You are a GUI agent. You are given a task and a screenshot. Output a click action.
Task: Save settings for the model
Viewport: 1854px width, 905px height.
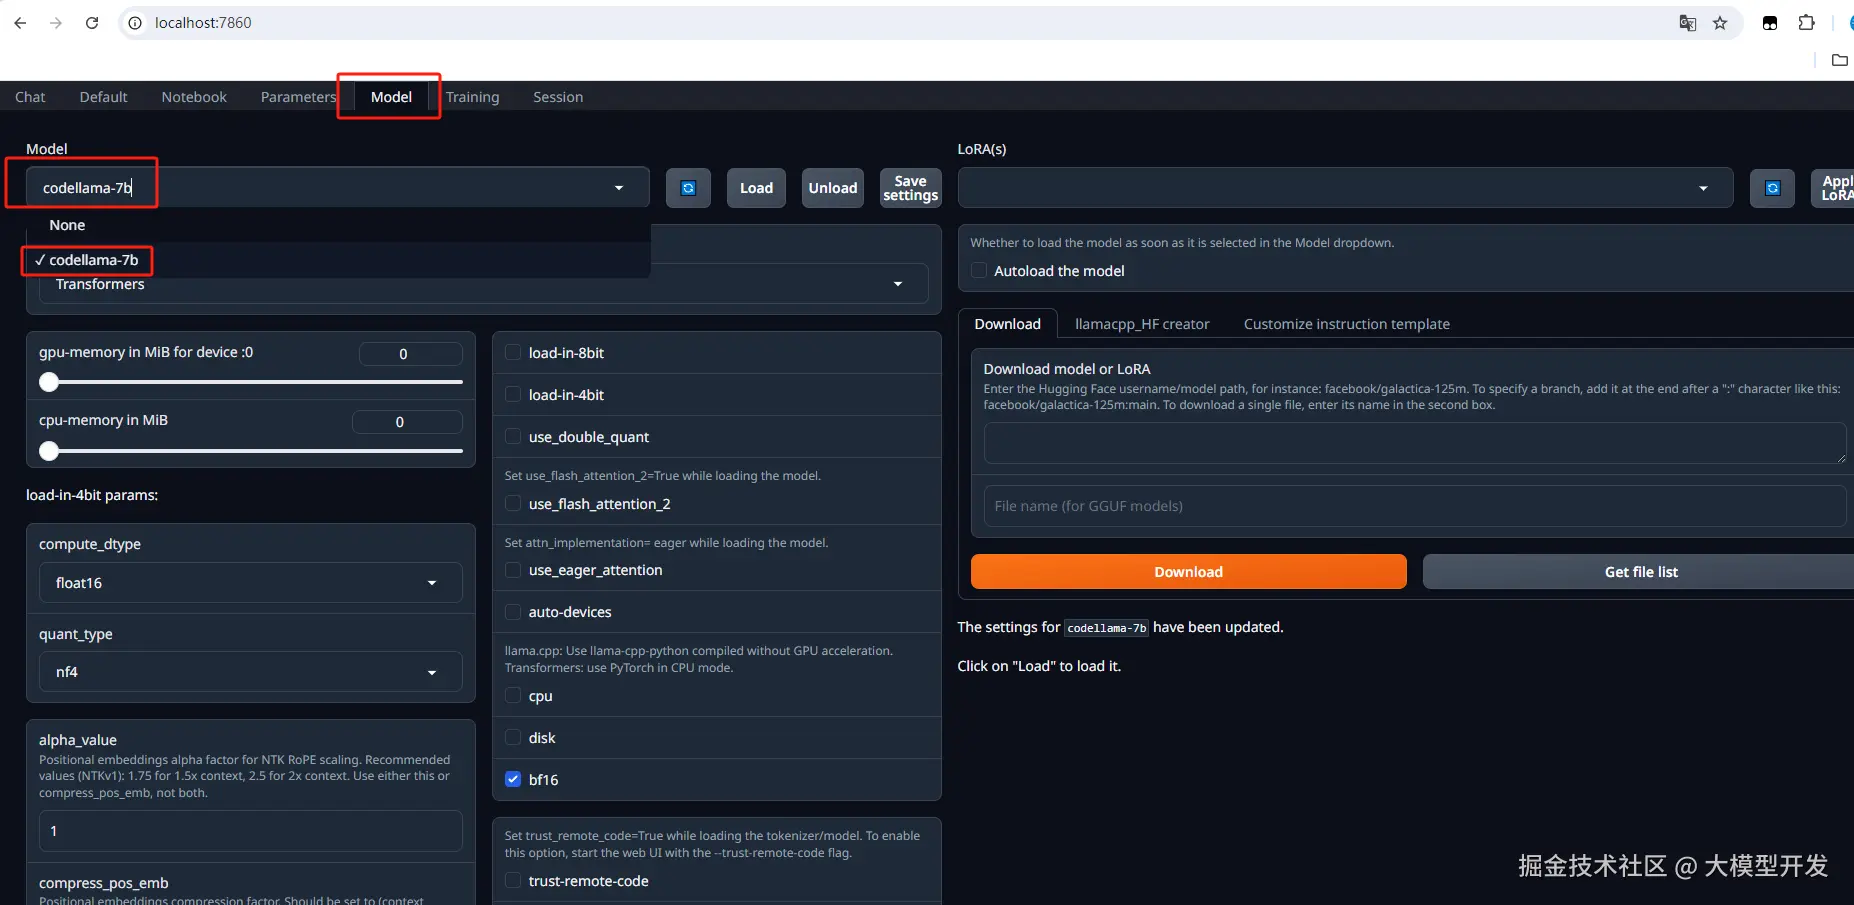910,188
